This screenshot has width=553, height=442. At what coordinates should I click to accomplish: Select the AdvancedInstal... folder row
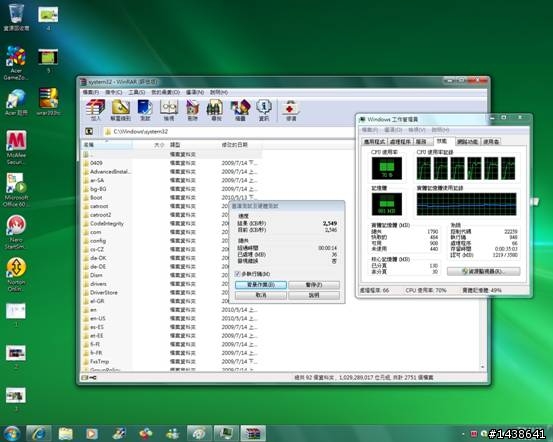tap(171, 171)
